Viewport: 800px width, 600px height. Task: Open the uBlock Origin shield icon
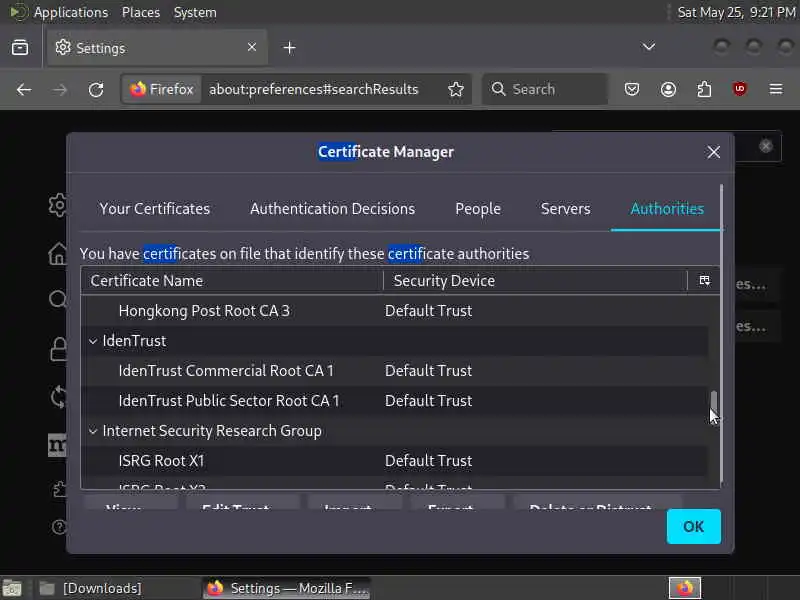tap(740, 89)
